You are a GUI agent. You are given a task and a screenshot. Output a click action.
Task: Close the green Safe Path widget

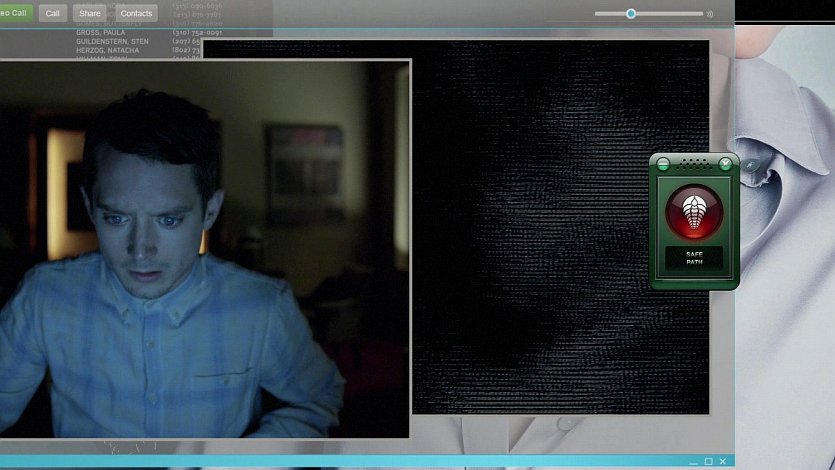pyautogui.click(x=725, y=163)
